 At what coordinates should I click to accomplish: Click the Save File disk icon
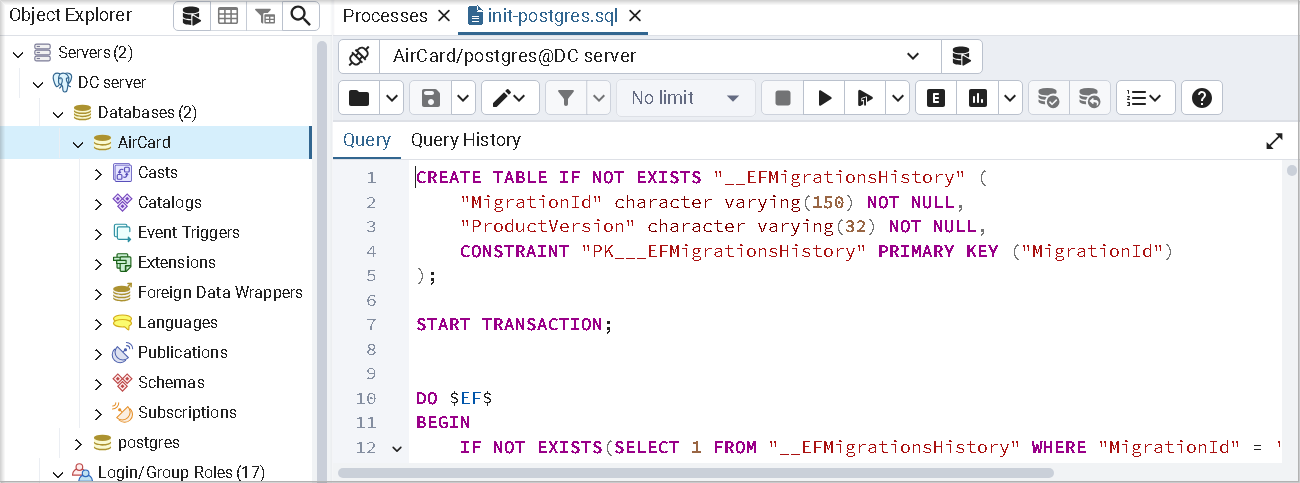[x=431, y=98]
